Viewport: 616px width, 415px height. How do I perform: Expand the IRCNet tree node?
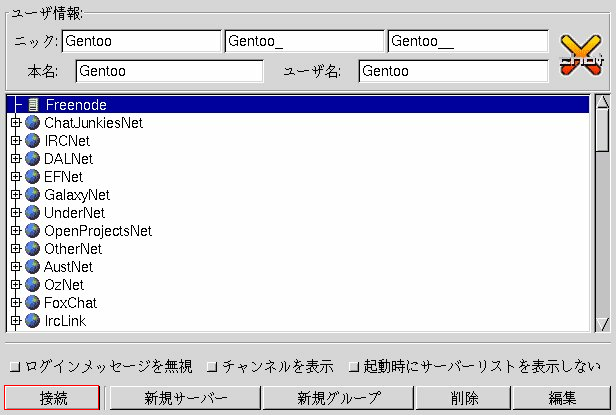[x=15, y=141]
